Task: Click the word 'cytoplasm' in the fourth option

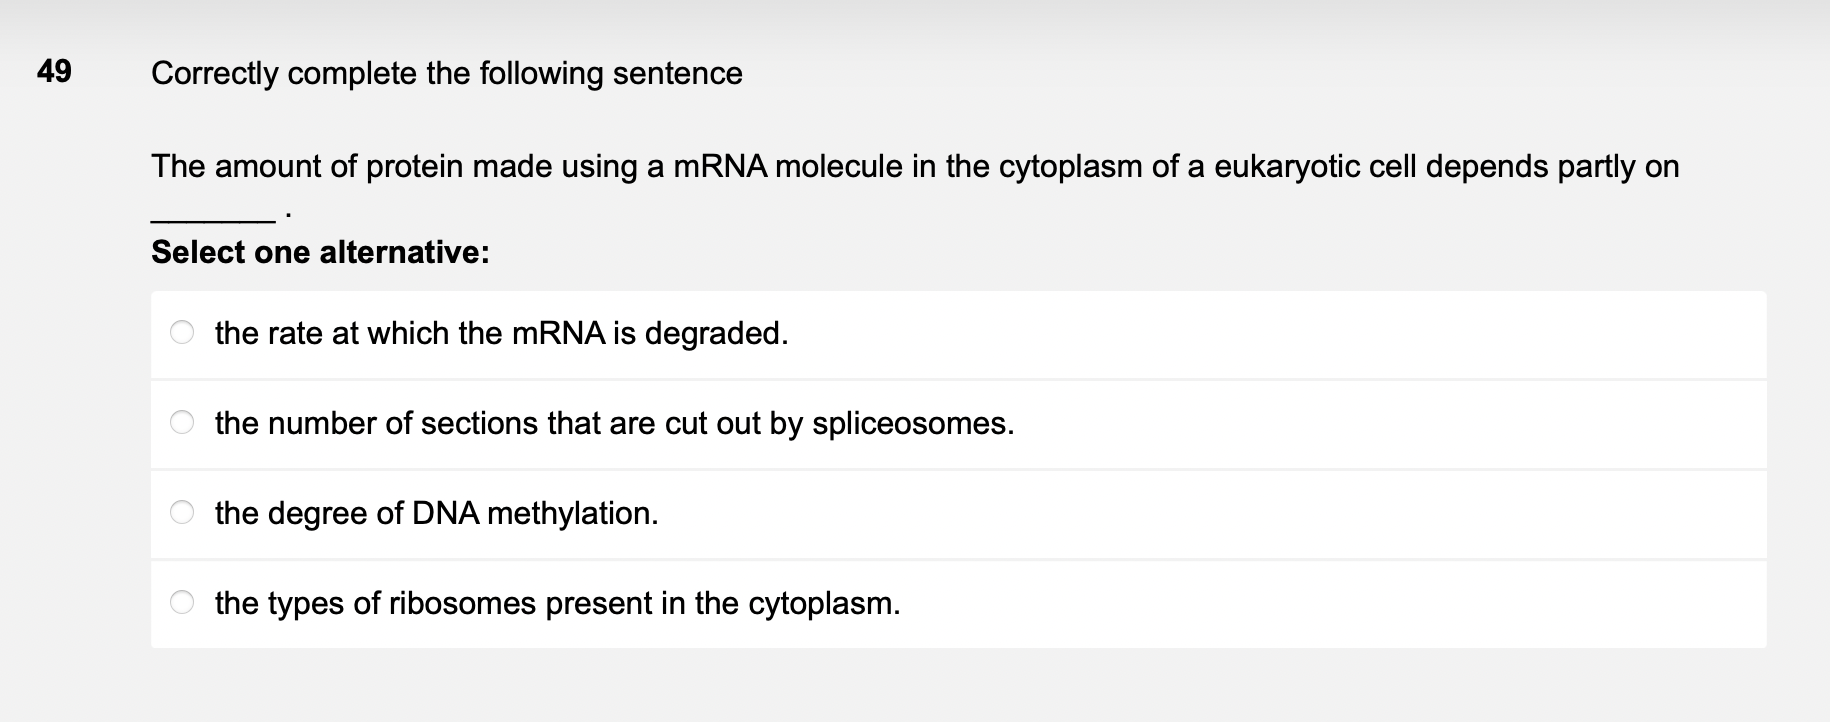Action: pos(823,603)
